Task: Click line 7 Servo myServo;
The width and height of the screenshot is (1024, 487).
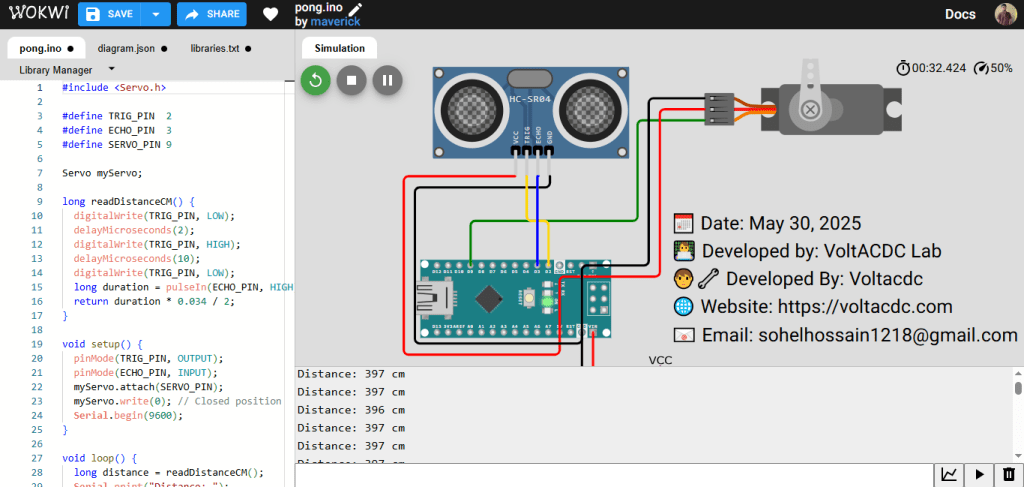Action: pyautogui.click(x=102, y=173)
